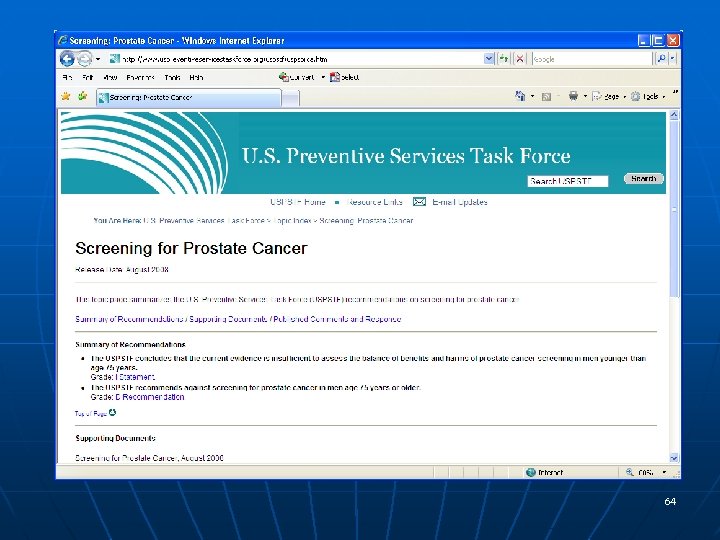Click the Search USPSTF input field
The image size is (720, 540).
(x=568, y=181)
